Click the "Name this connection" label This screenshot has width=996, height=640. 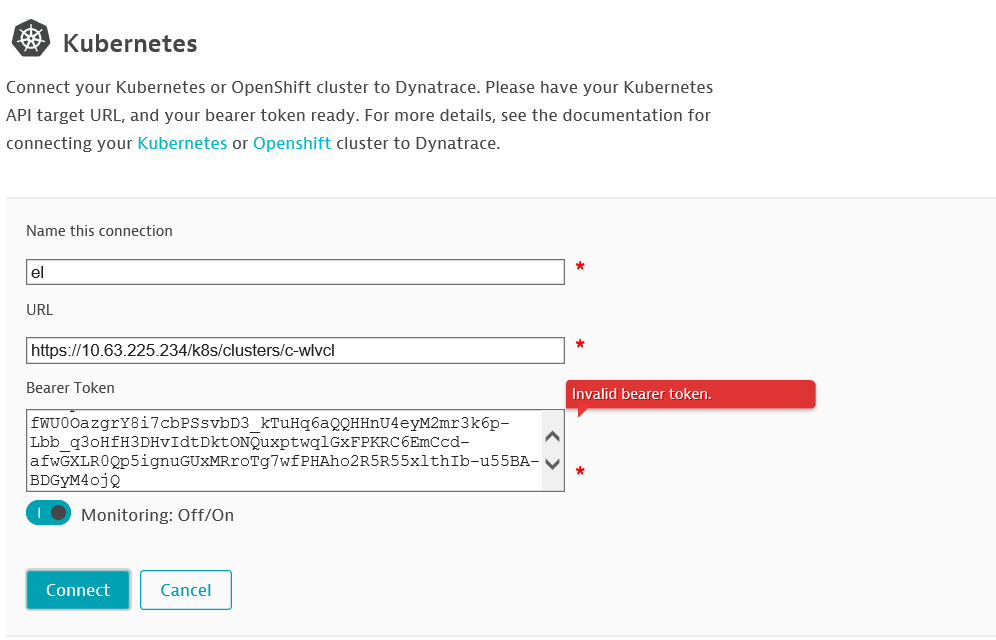point(99,231)
